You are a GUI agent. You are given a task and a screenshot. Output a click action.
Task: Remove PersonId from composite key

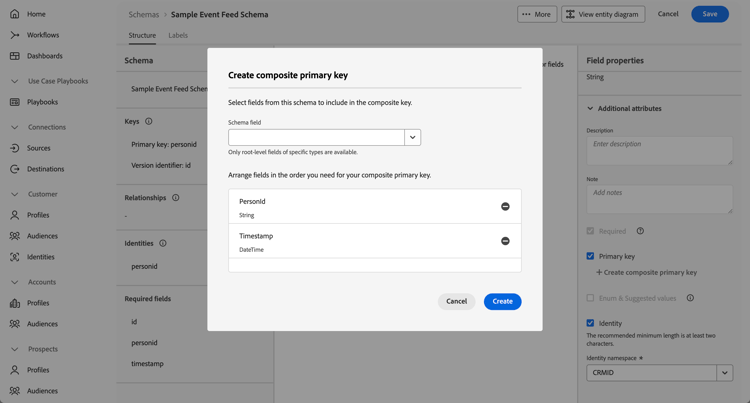tap(505, 207)
